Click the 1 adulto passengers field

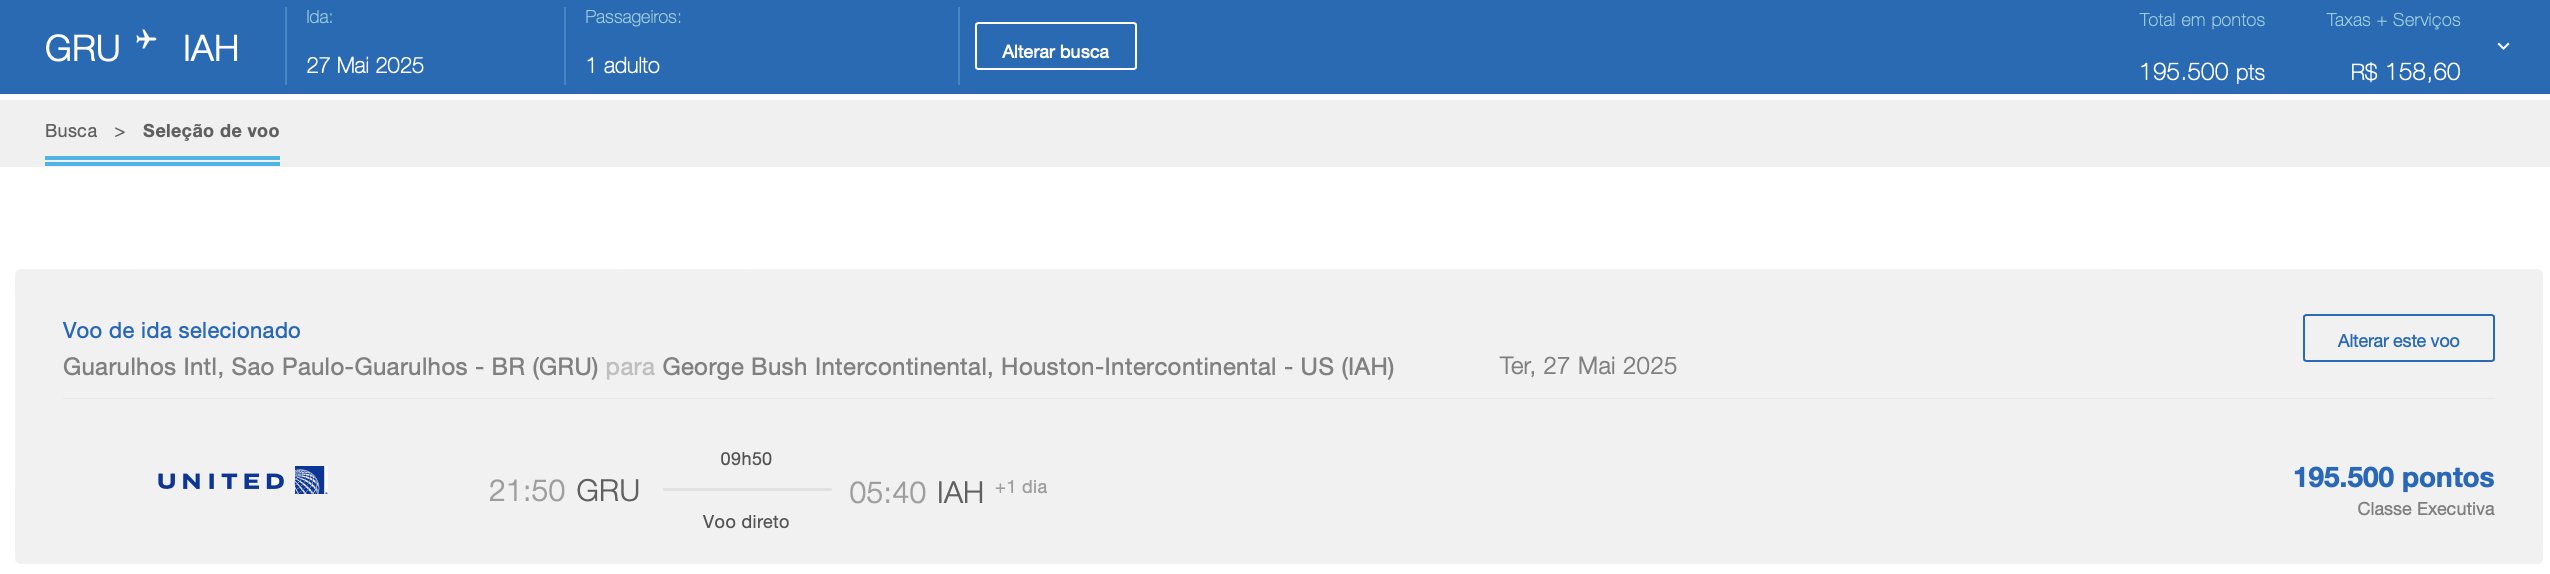(623, 66)
